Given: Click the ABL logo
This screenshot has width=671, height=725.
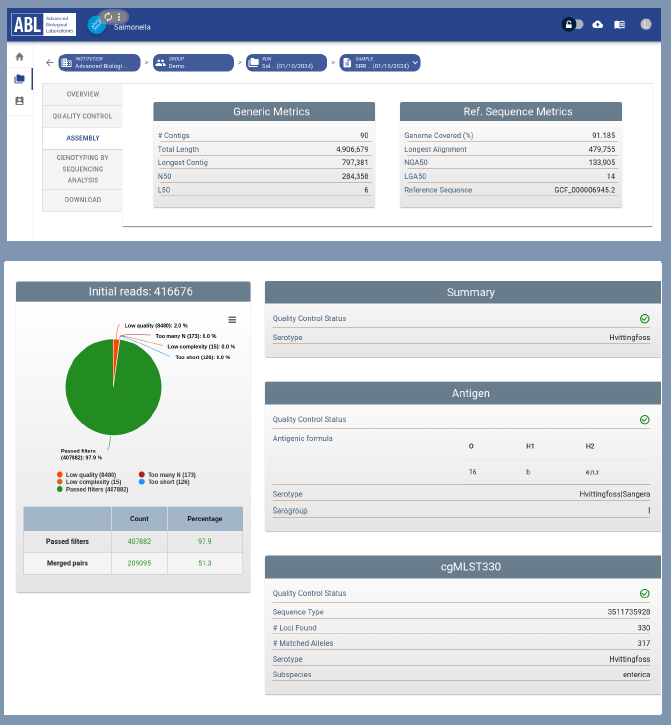Looking at the screenshot, I should click(43, 24).
